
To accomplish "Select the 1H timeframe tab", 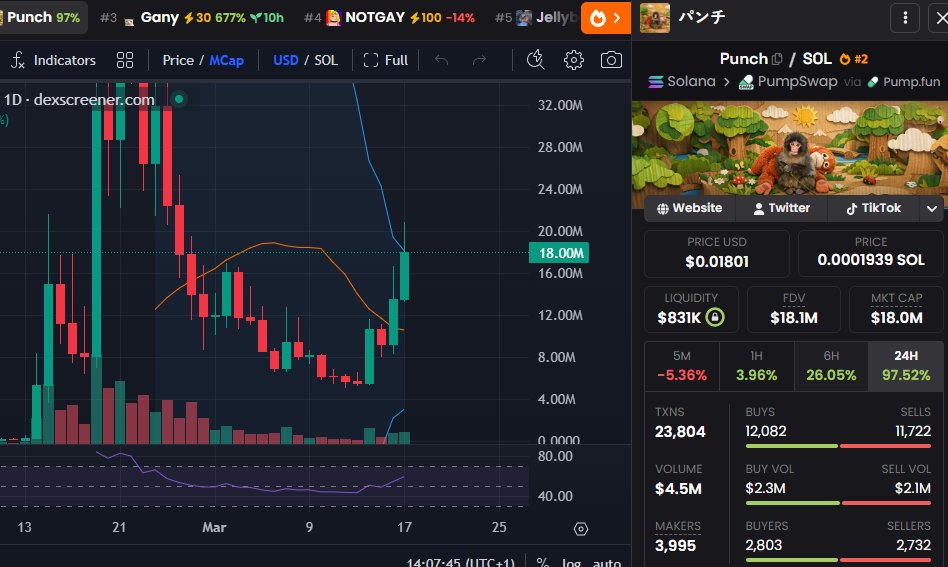I will pos(756,366).
